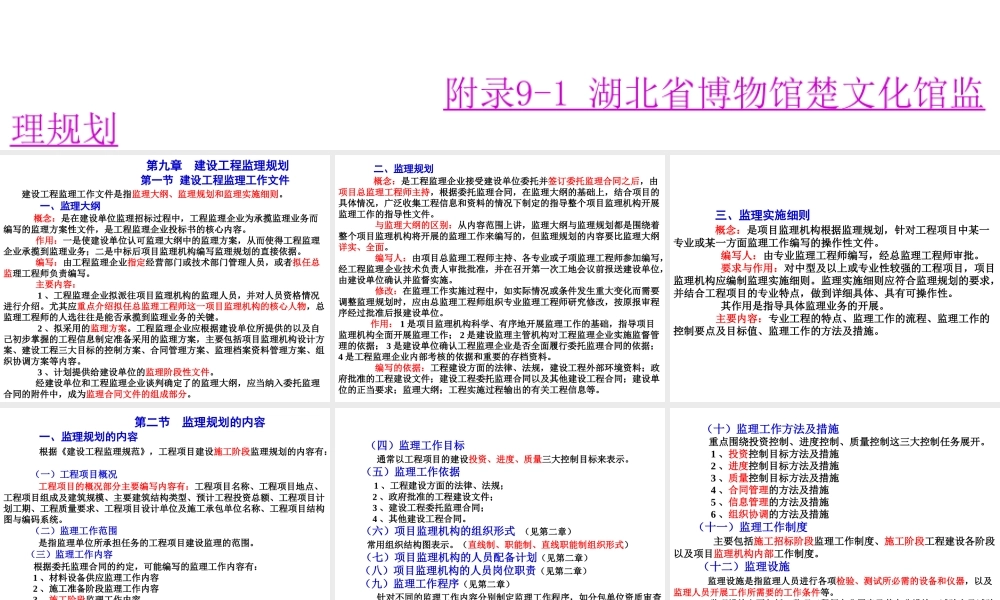1000x600 pixels.
Task: Open the slide thumbnail beginning with （四）监理工作目标
Action: pyautogui.click(x=499, y=504)
